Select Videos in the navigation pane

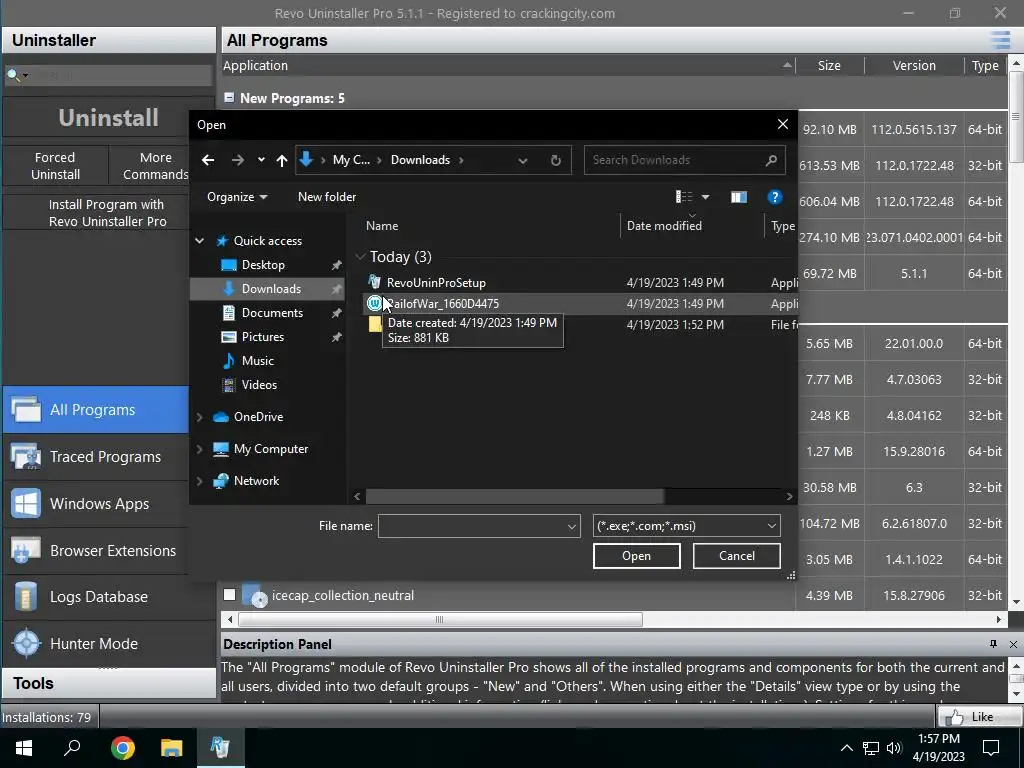tap(259, 385)
